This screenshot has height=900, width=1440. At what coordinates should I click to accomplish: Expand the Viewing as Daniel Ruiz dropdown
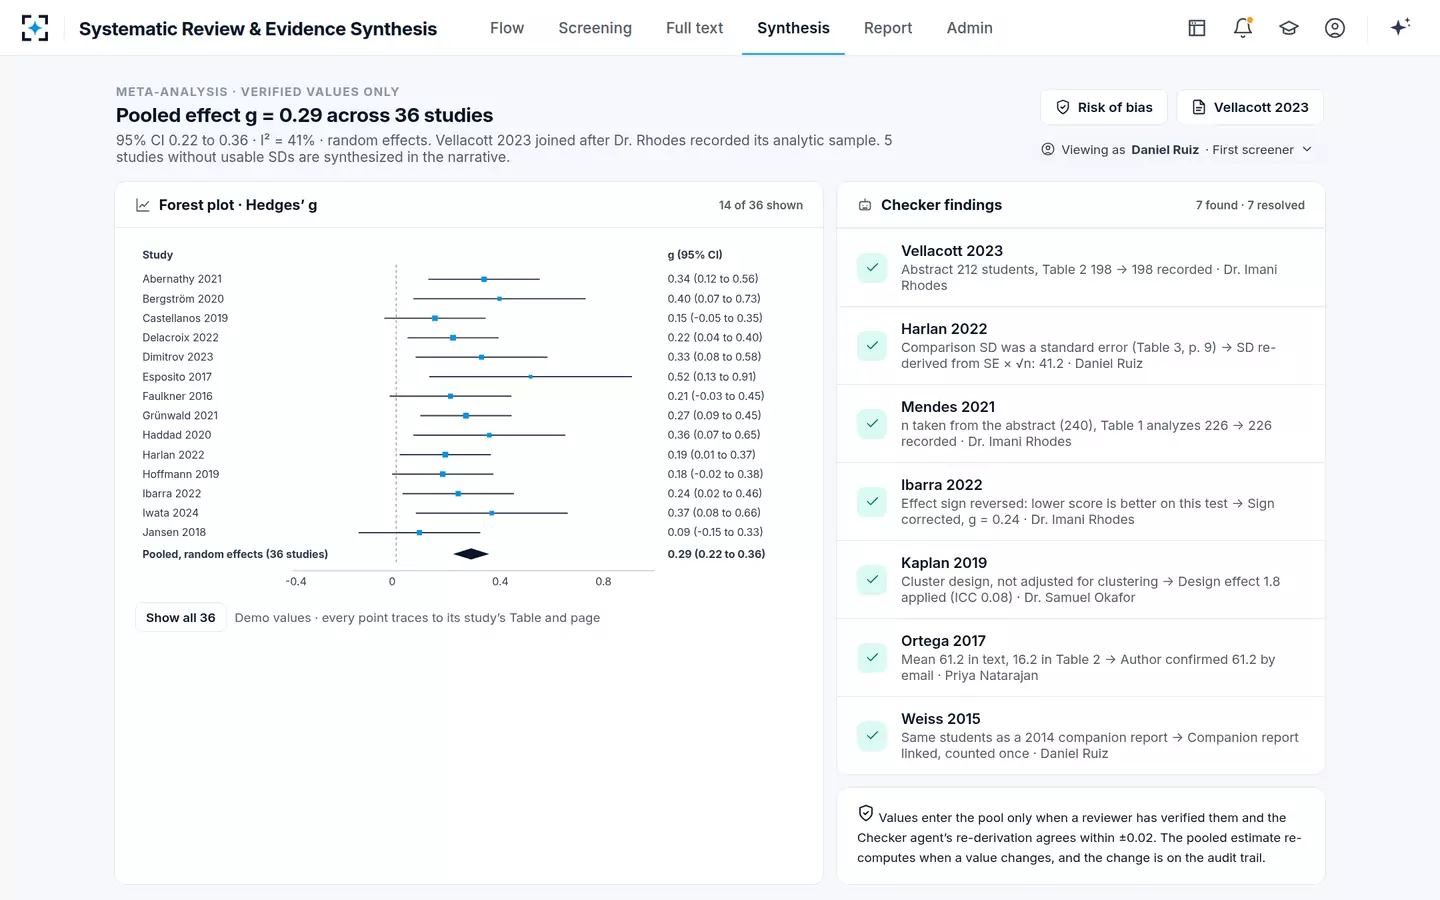1177,150
